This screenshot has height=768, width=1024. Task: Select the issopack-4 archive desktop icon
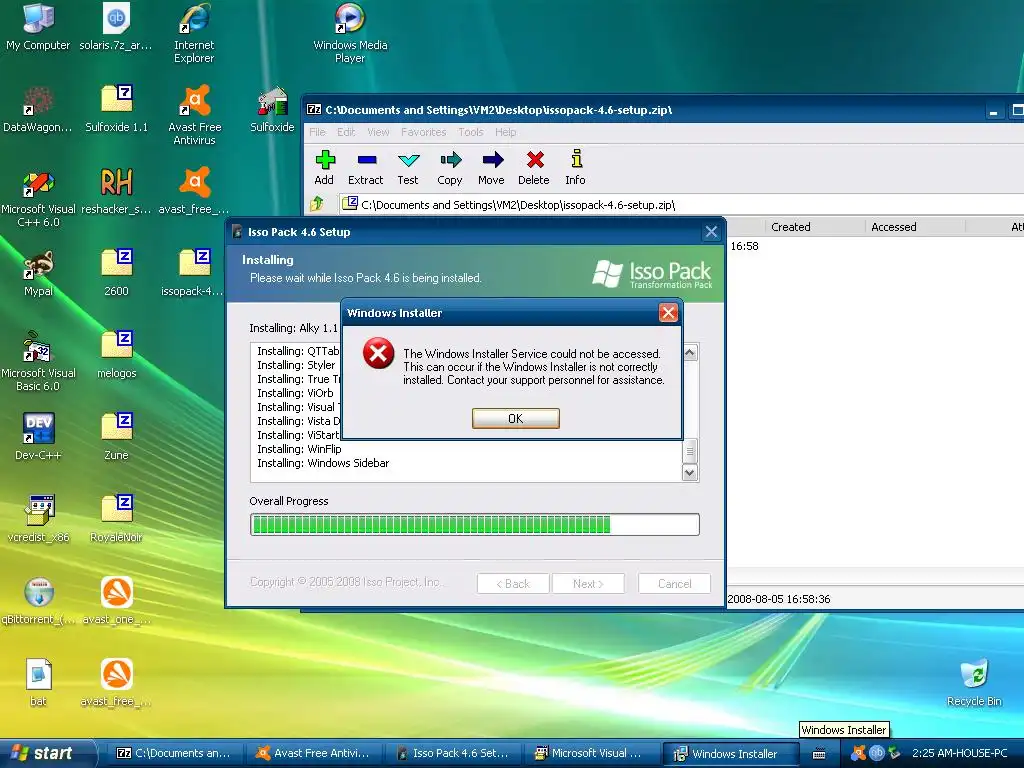[195, 273]
